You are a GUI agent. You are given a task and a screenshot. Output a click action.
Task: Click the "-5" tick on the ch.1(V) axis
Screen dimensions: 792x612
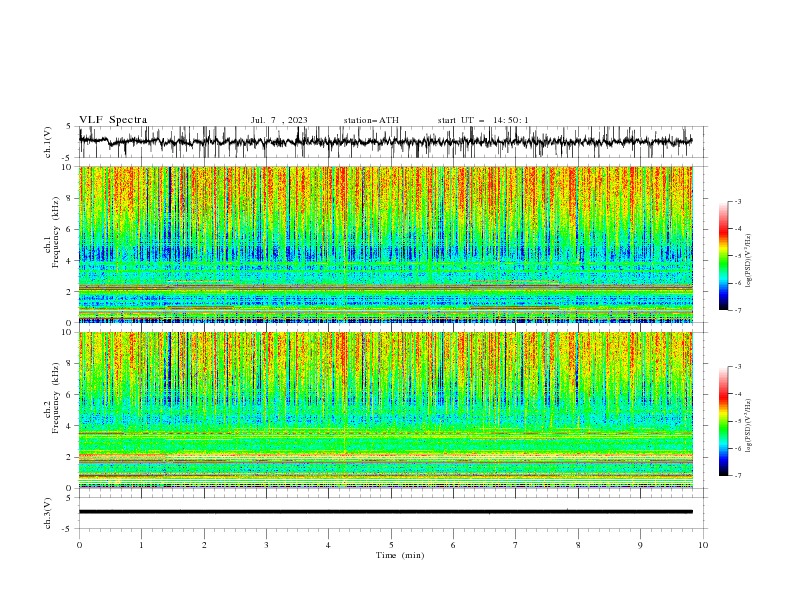(x=68, y=158)
